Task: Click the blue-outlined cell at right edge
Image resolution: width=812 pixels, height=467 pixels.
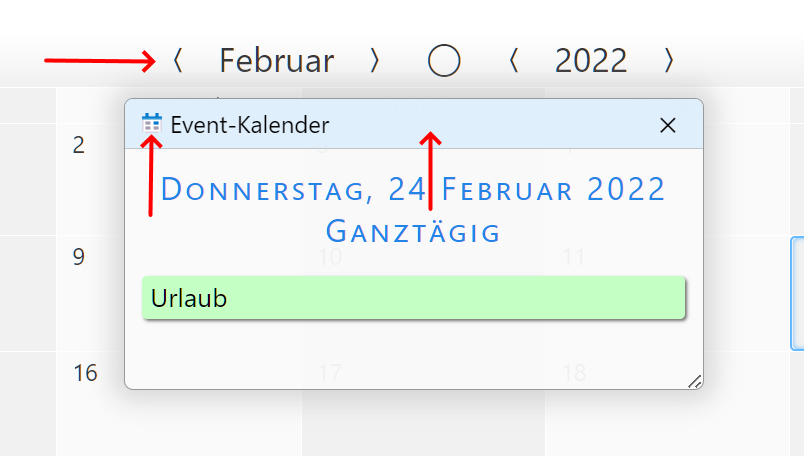Action: point(797,293)
